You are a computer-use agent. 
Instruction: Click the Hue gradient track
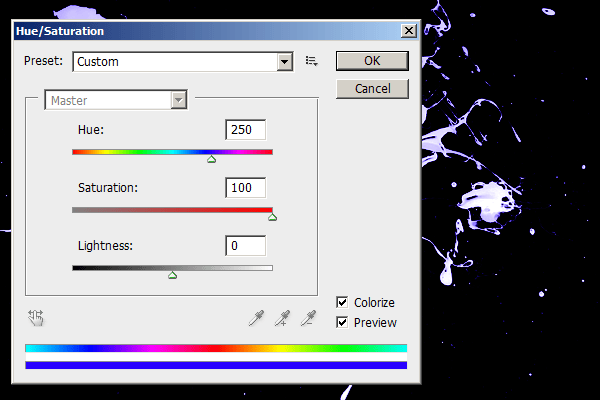pos(173,152)
